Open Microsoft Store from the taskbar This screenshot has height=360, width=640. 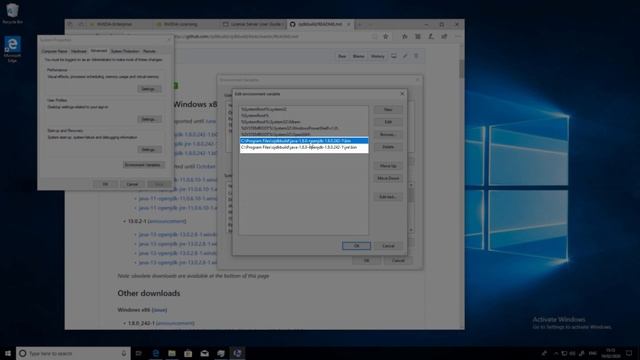(188, 353)
